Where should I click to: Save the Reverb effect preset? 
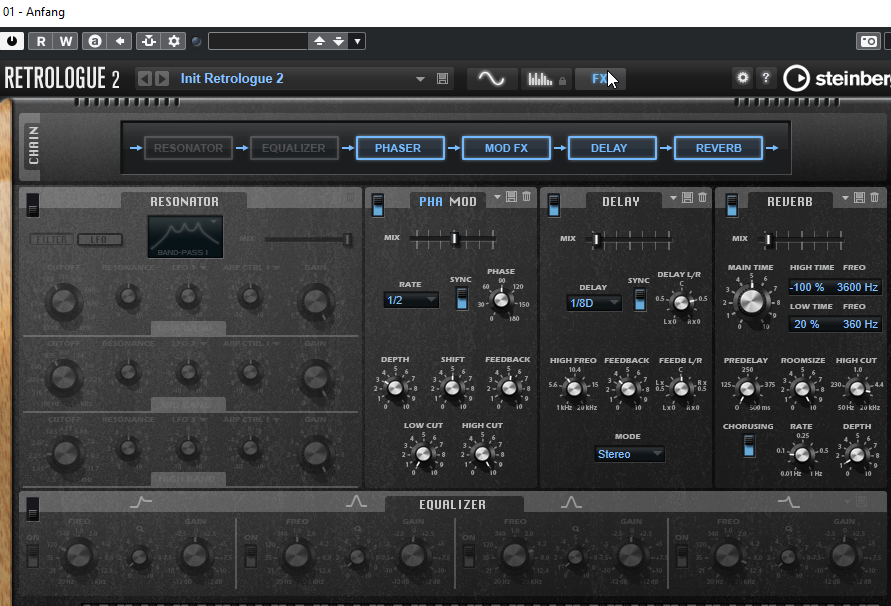click(x=860, y=197)
